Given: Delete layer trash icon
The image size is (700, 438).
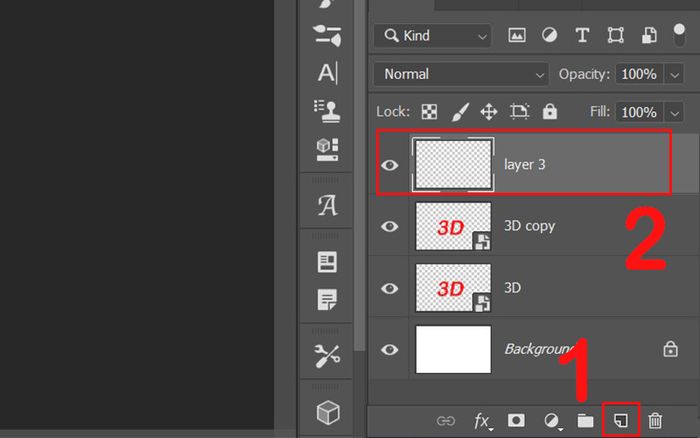Looking at the screenshot, I should [x=655, y=421].
